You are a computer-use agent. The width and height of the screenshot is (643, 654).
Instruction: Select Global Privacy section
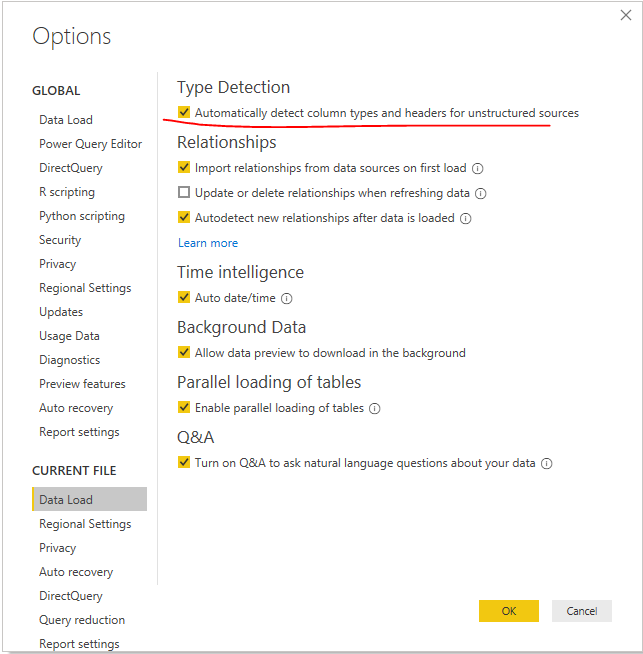coord(58,264)
